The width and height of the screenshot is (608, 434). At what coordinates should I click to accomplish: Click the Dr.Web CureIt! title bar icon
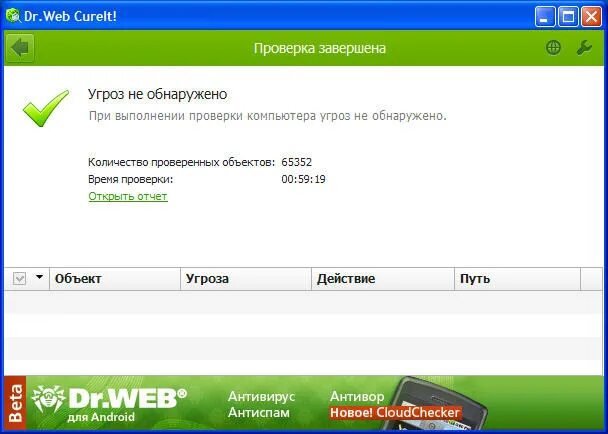coord(13,16)
